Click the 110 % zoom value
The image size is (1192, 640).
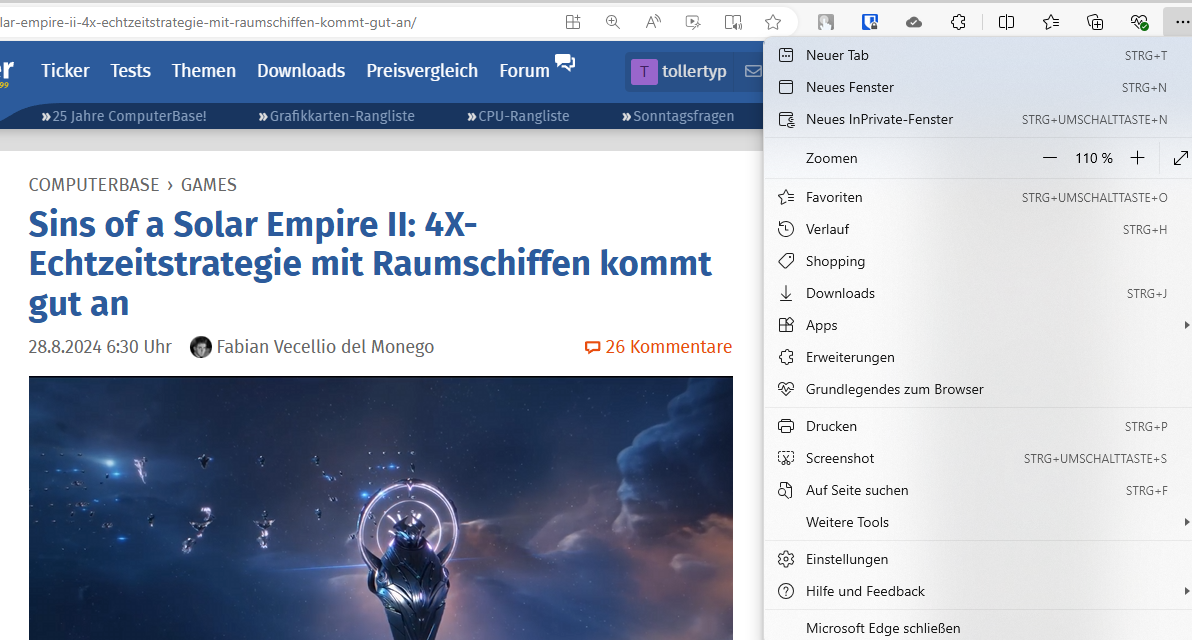click(x=1093, y=158)
